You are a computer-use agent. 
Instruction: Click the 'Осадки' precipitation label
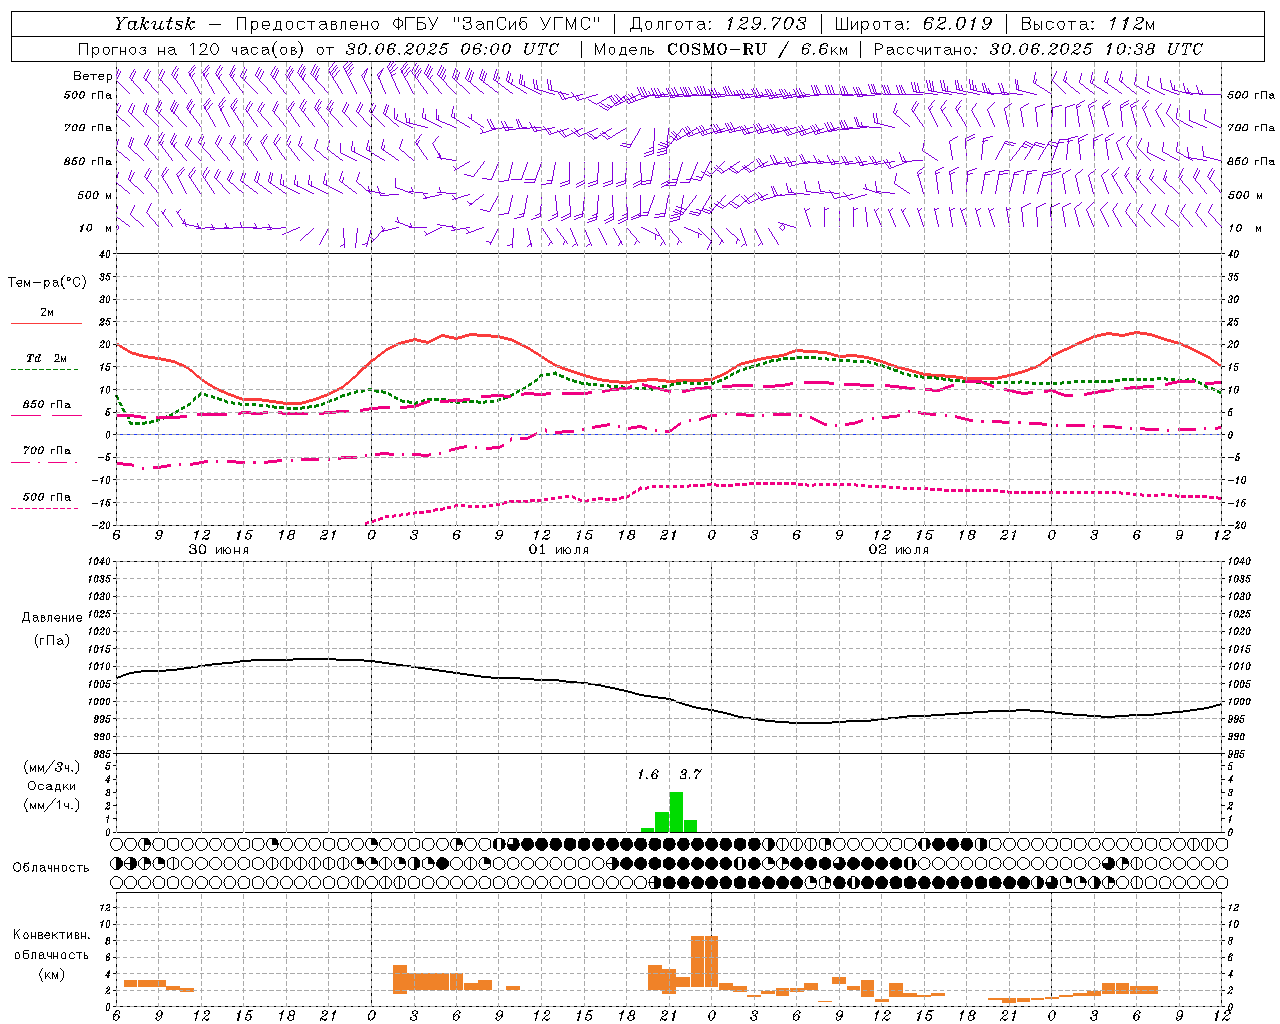point(51,786)
